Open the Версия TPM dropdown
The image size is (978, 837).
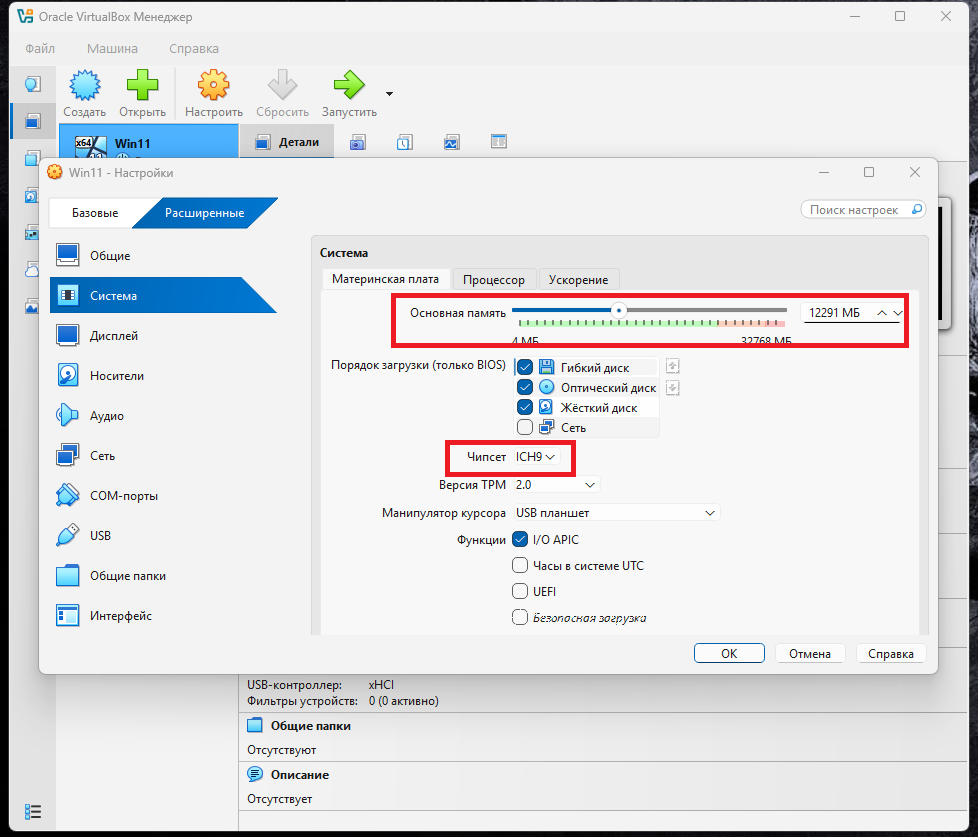point(556,485)
